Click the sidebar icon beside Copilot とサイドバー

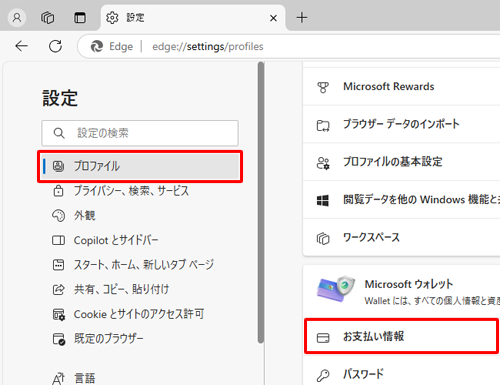58,240
